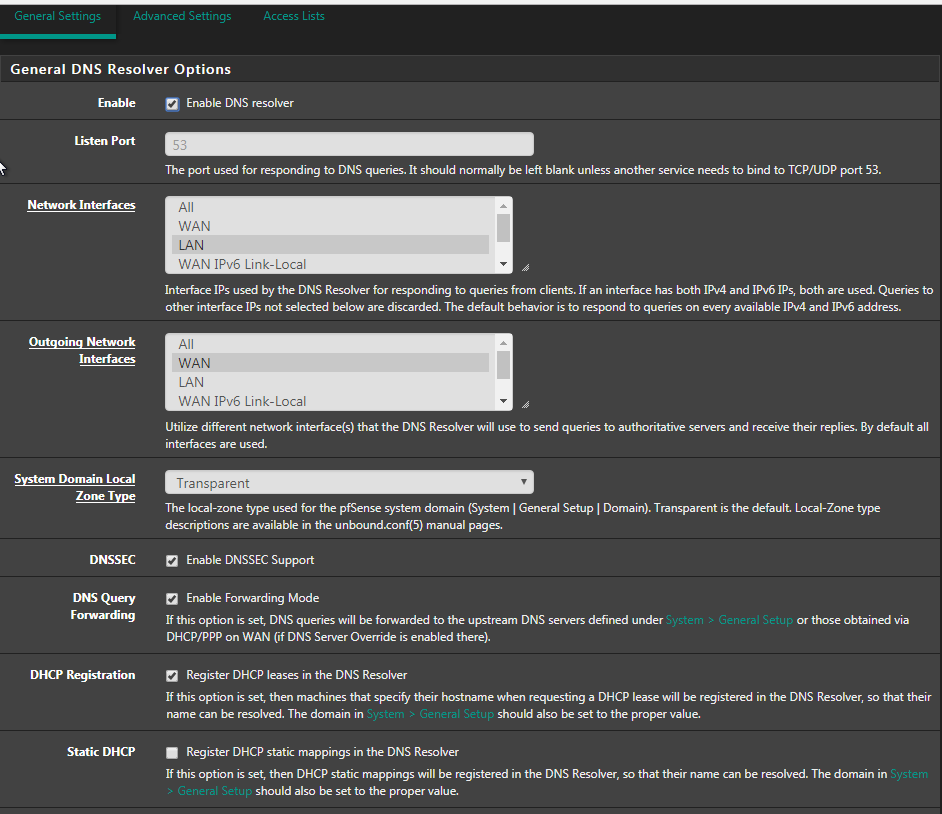
Task: Toggle Enable DNSSEC Support checkbox
Action: pyautogui.click(x=172, y=561)
